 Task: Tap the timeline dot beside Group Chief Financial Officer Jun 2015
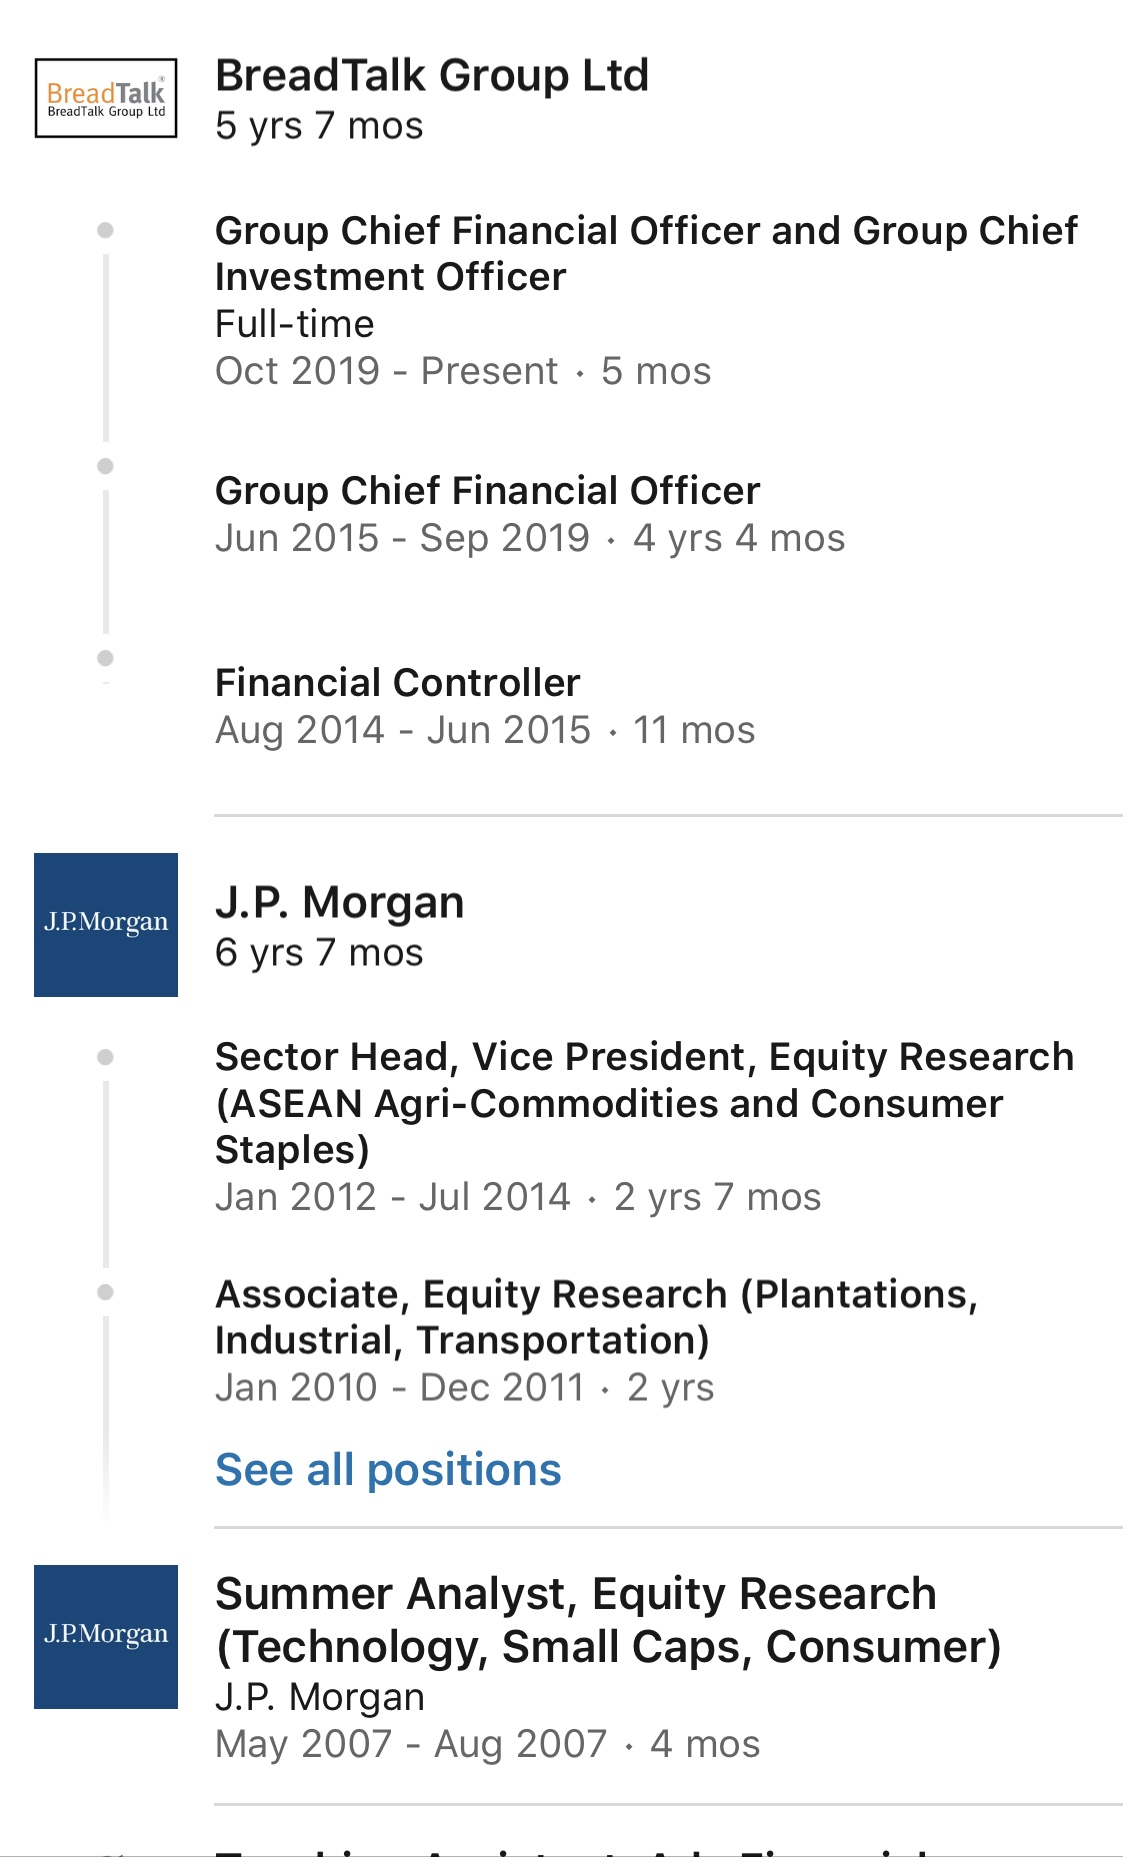click(105, 466)
